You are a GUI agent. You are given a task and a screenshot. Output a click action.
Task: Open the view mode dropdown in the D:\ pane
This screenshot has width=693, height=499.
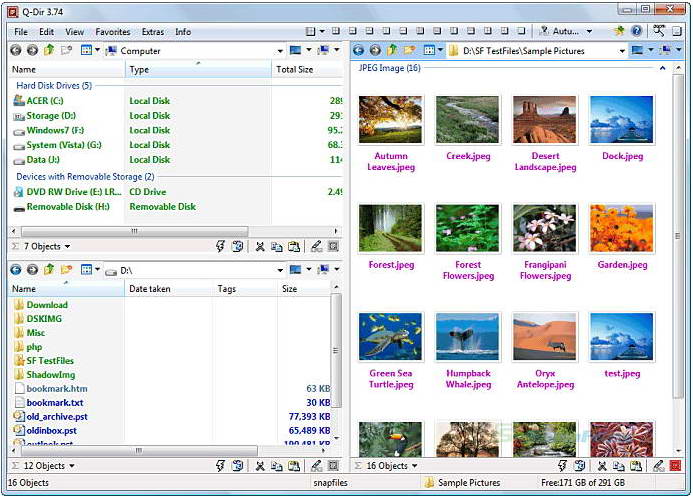click(97, 270)
